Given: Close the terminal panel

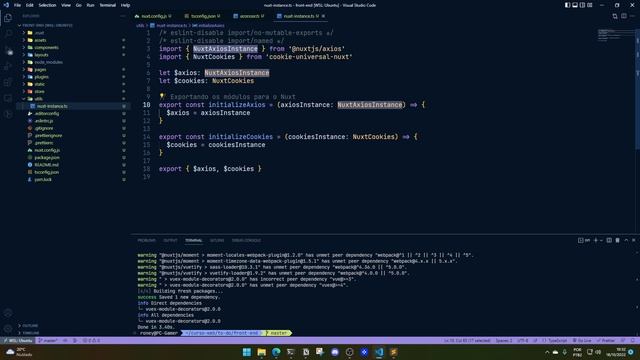Looking at the screenshot, I should tap(633, 240).
